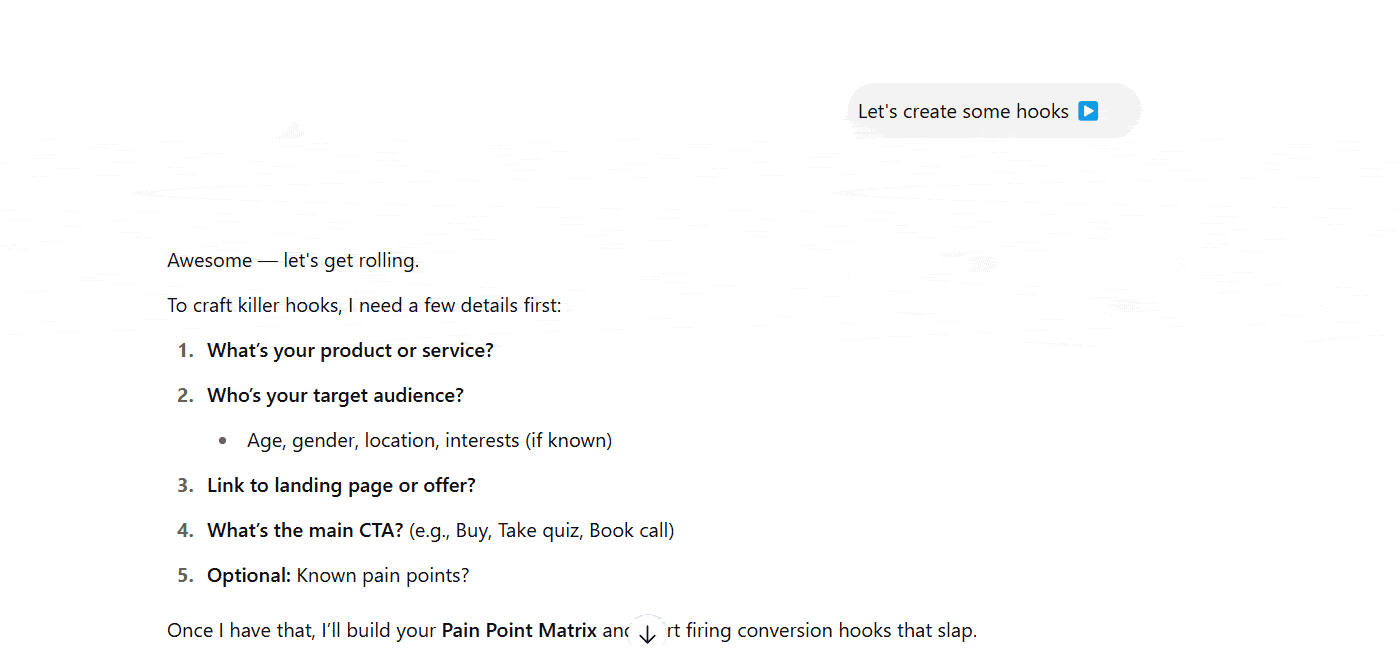
Task: Click the list number "5." marker
Action: tap(185, 575)
